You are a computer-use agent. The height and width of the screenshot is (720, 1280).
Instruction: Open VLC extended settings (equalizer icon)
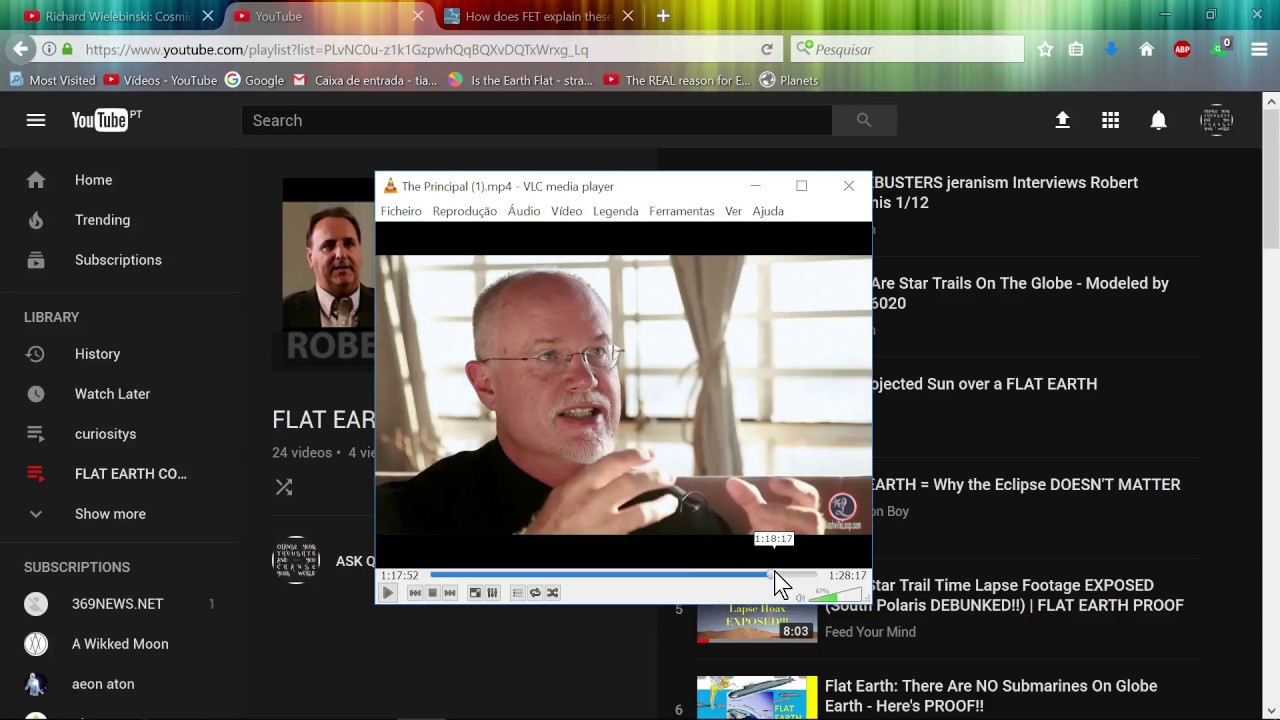tap(492, 593)
